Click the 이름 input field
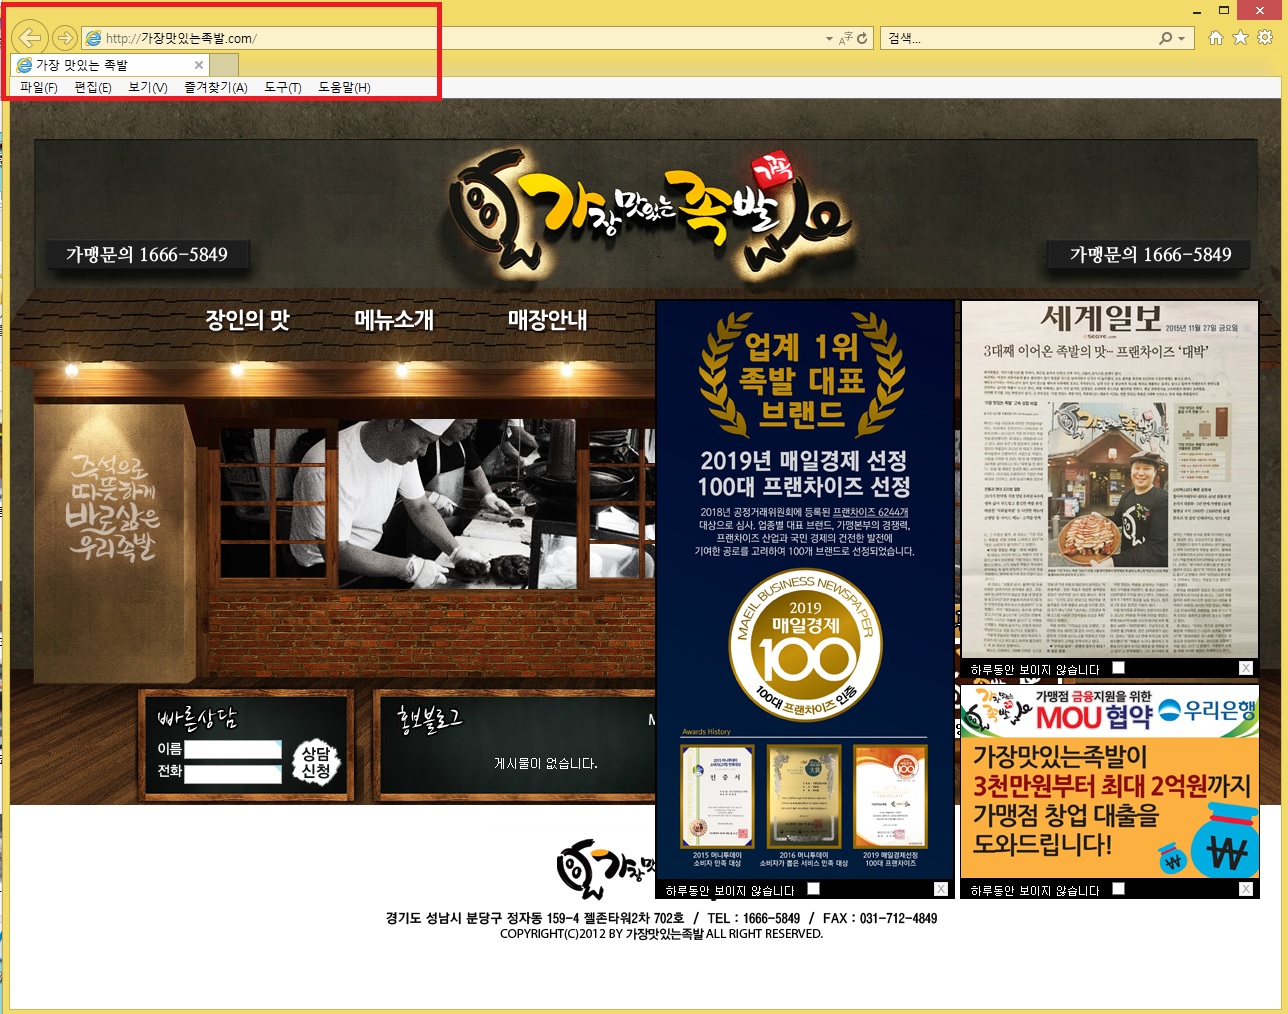 click(x=233, y=749)
